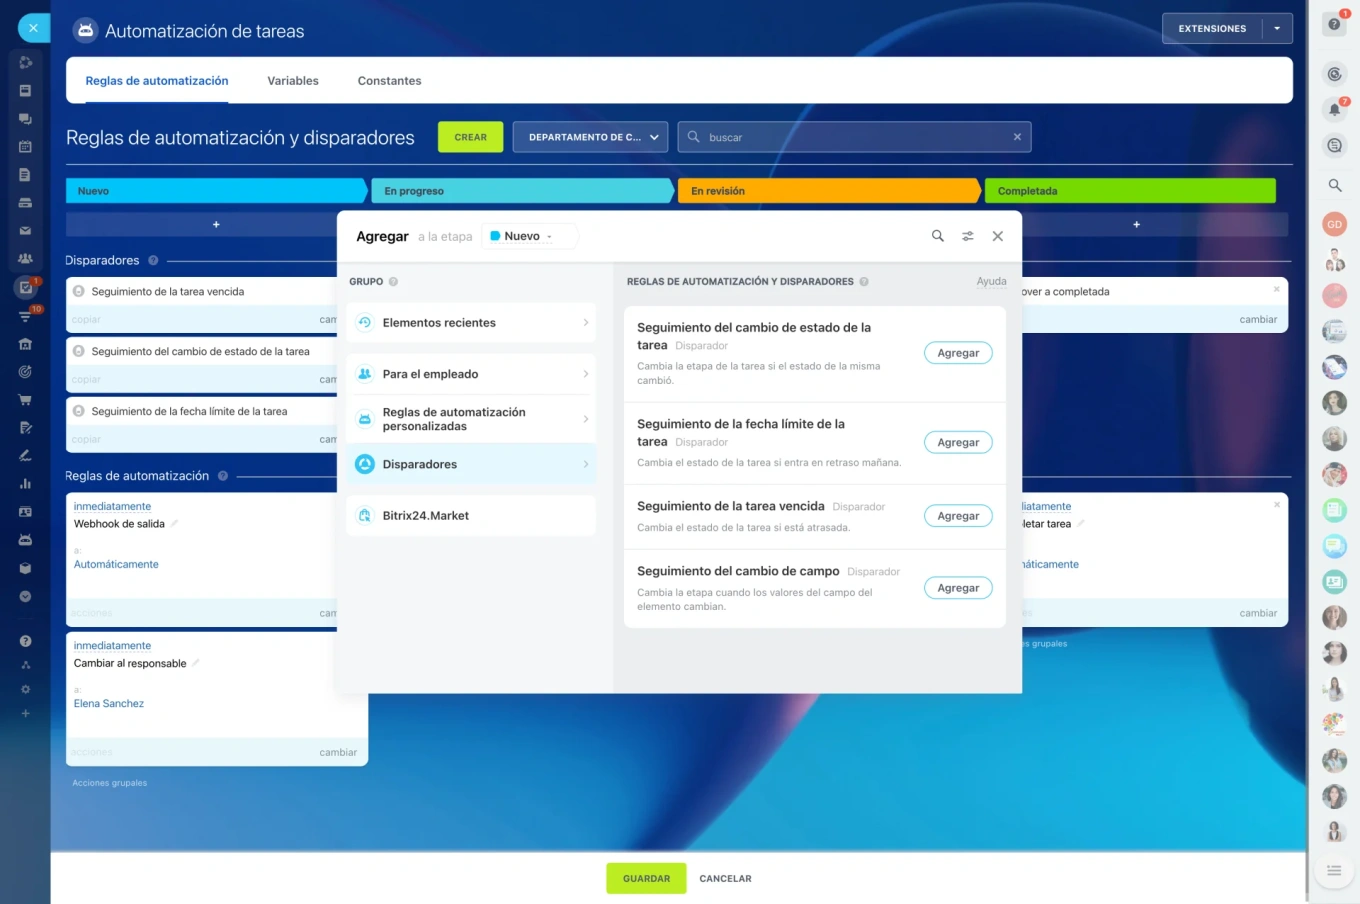Click the GD user avatar
This screenshot has width=1360, height=904.
point(1334,224)
